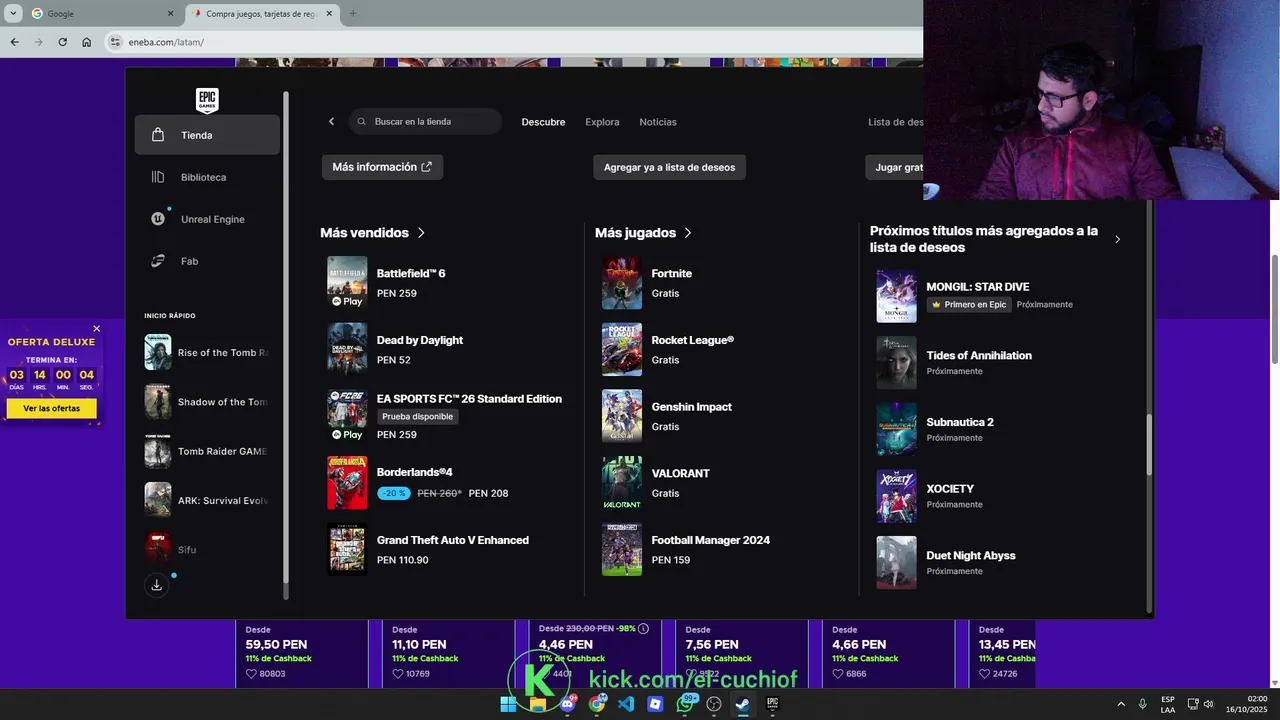Click the browser Home button
Viewport: 1280px width, 720px height.
[86, 42]
